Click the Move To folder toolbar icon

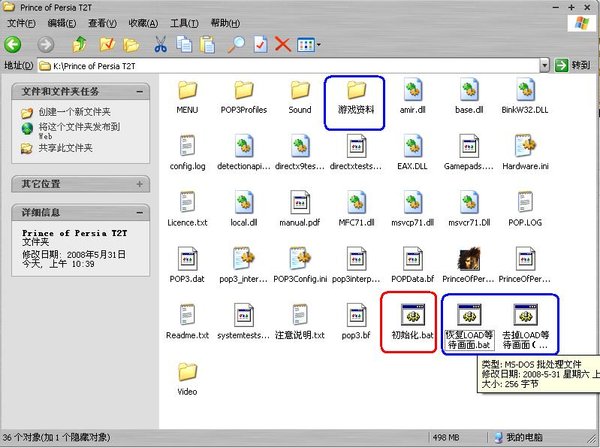[107, 44]
